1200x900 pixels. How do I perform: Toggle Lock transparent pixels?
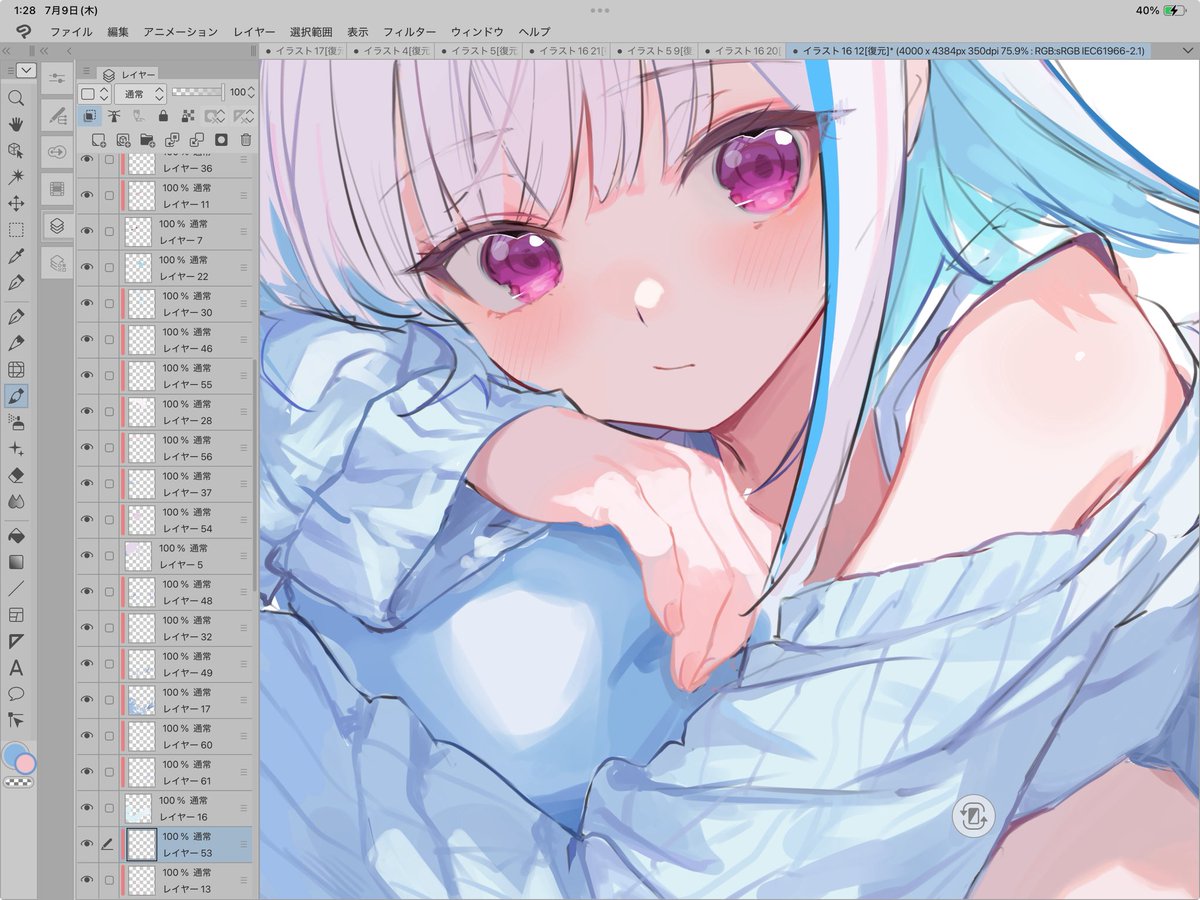(186, 116)
